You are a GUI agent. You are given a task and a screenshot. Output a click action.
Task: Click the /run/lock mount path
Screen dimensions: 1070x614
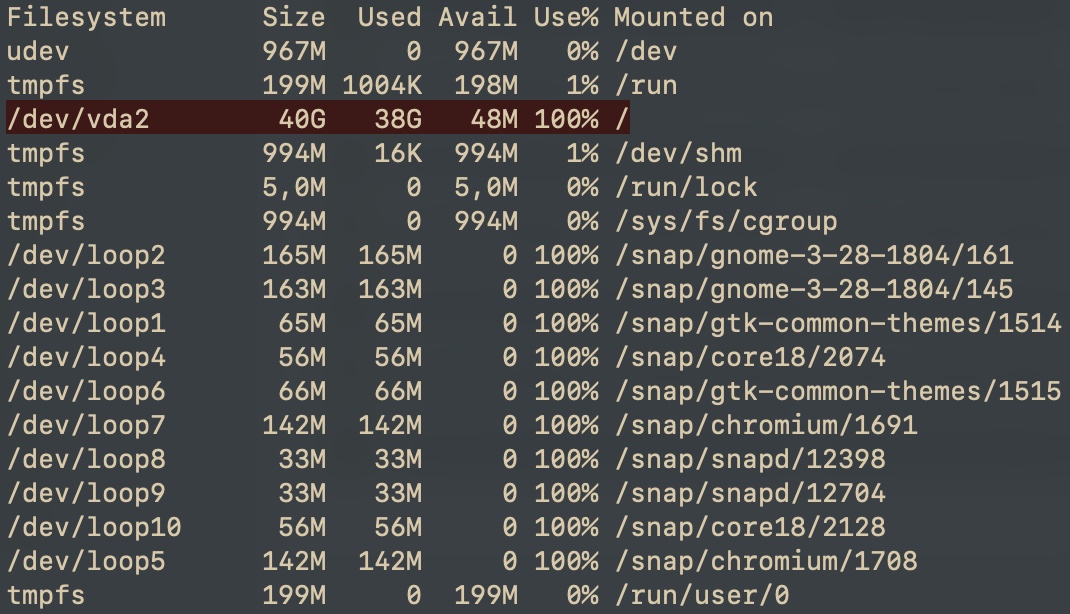[685, 187]
